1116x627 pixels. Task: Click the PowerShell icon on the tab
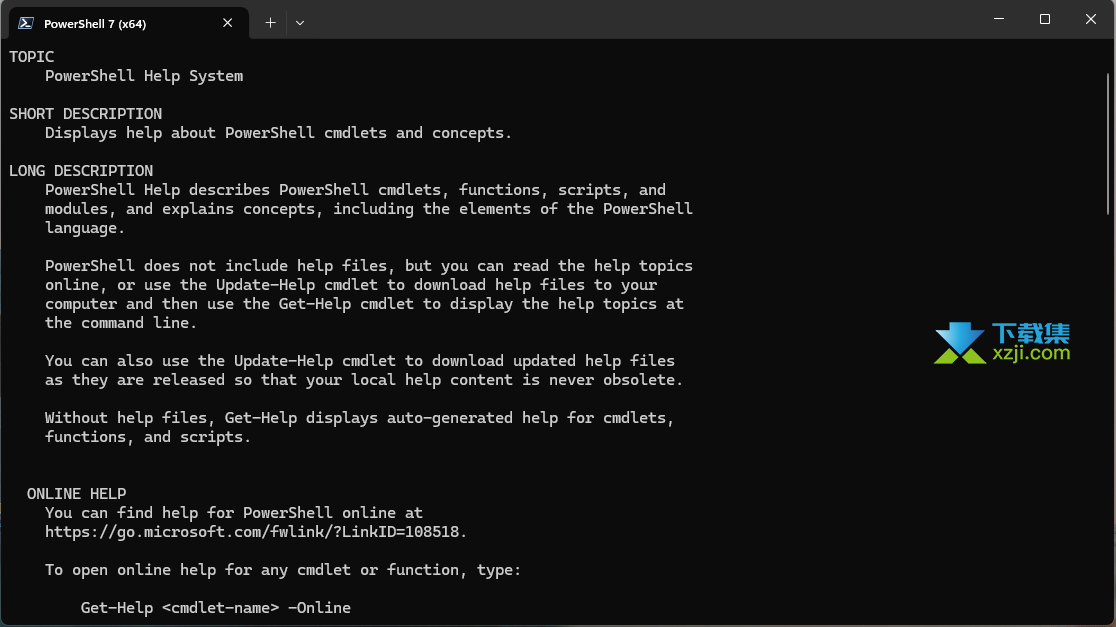pos(26,23)
